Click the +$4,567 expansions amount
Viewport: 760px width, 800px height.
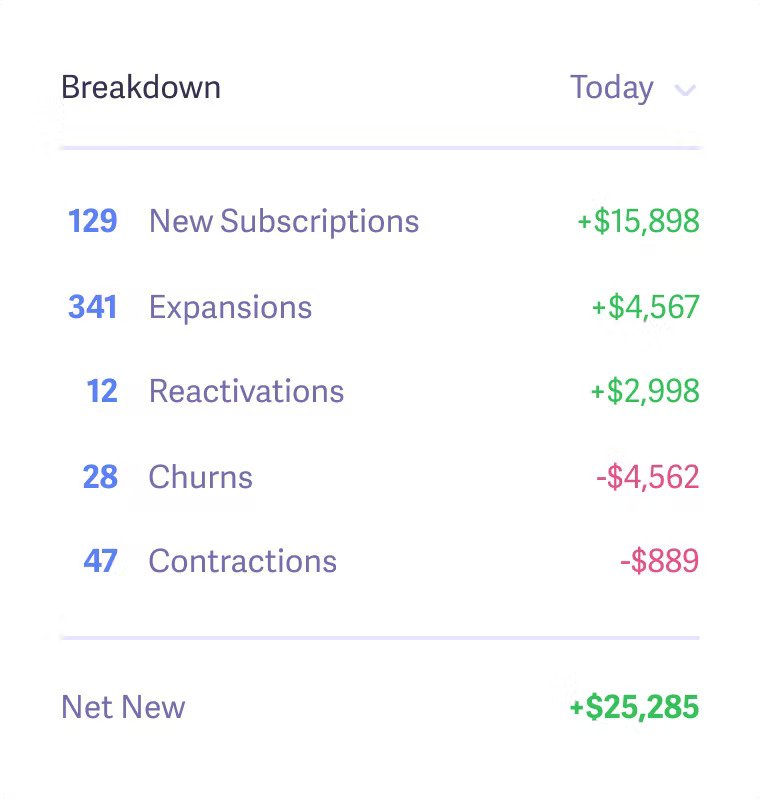645,307
